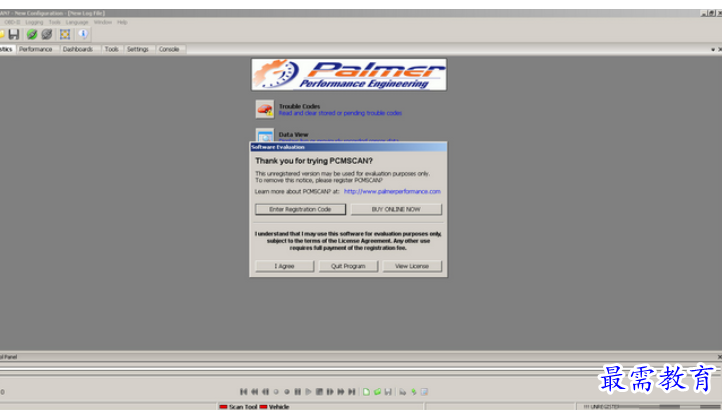The width and height of the screenshot is (722, 410).
Task: Switch to the Tools tab
Action: (x=111, y=49)
